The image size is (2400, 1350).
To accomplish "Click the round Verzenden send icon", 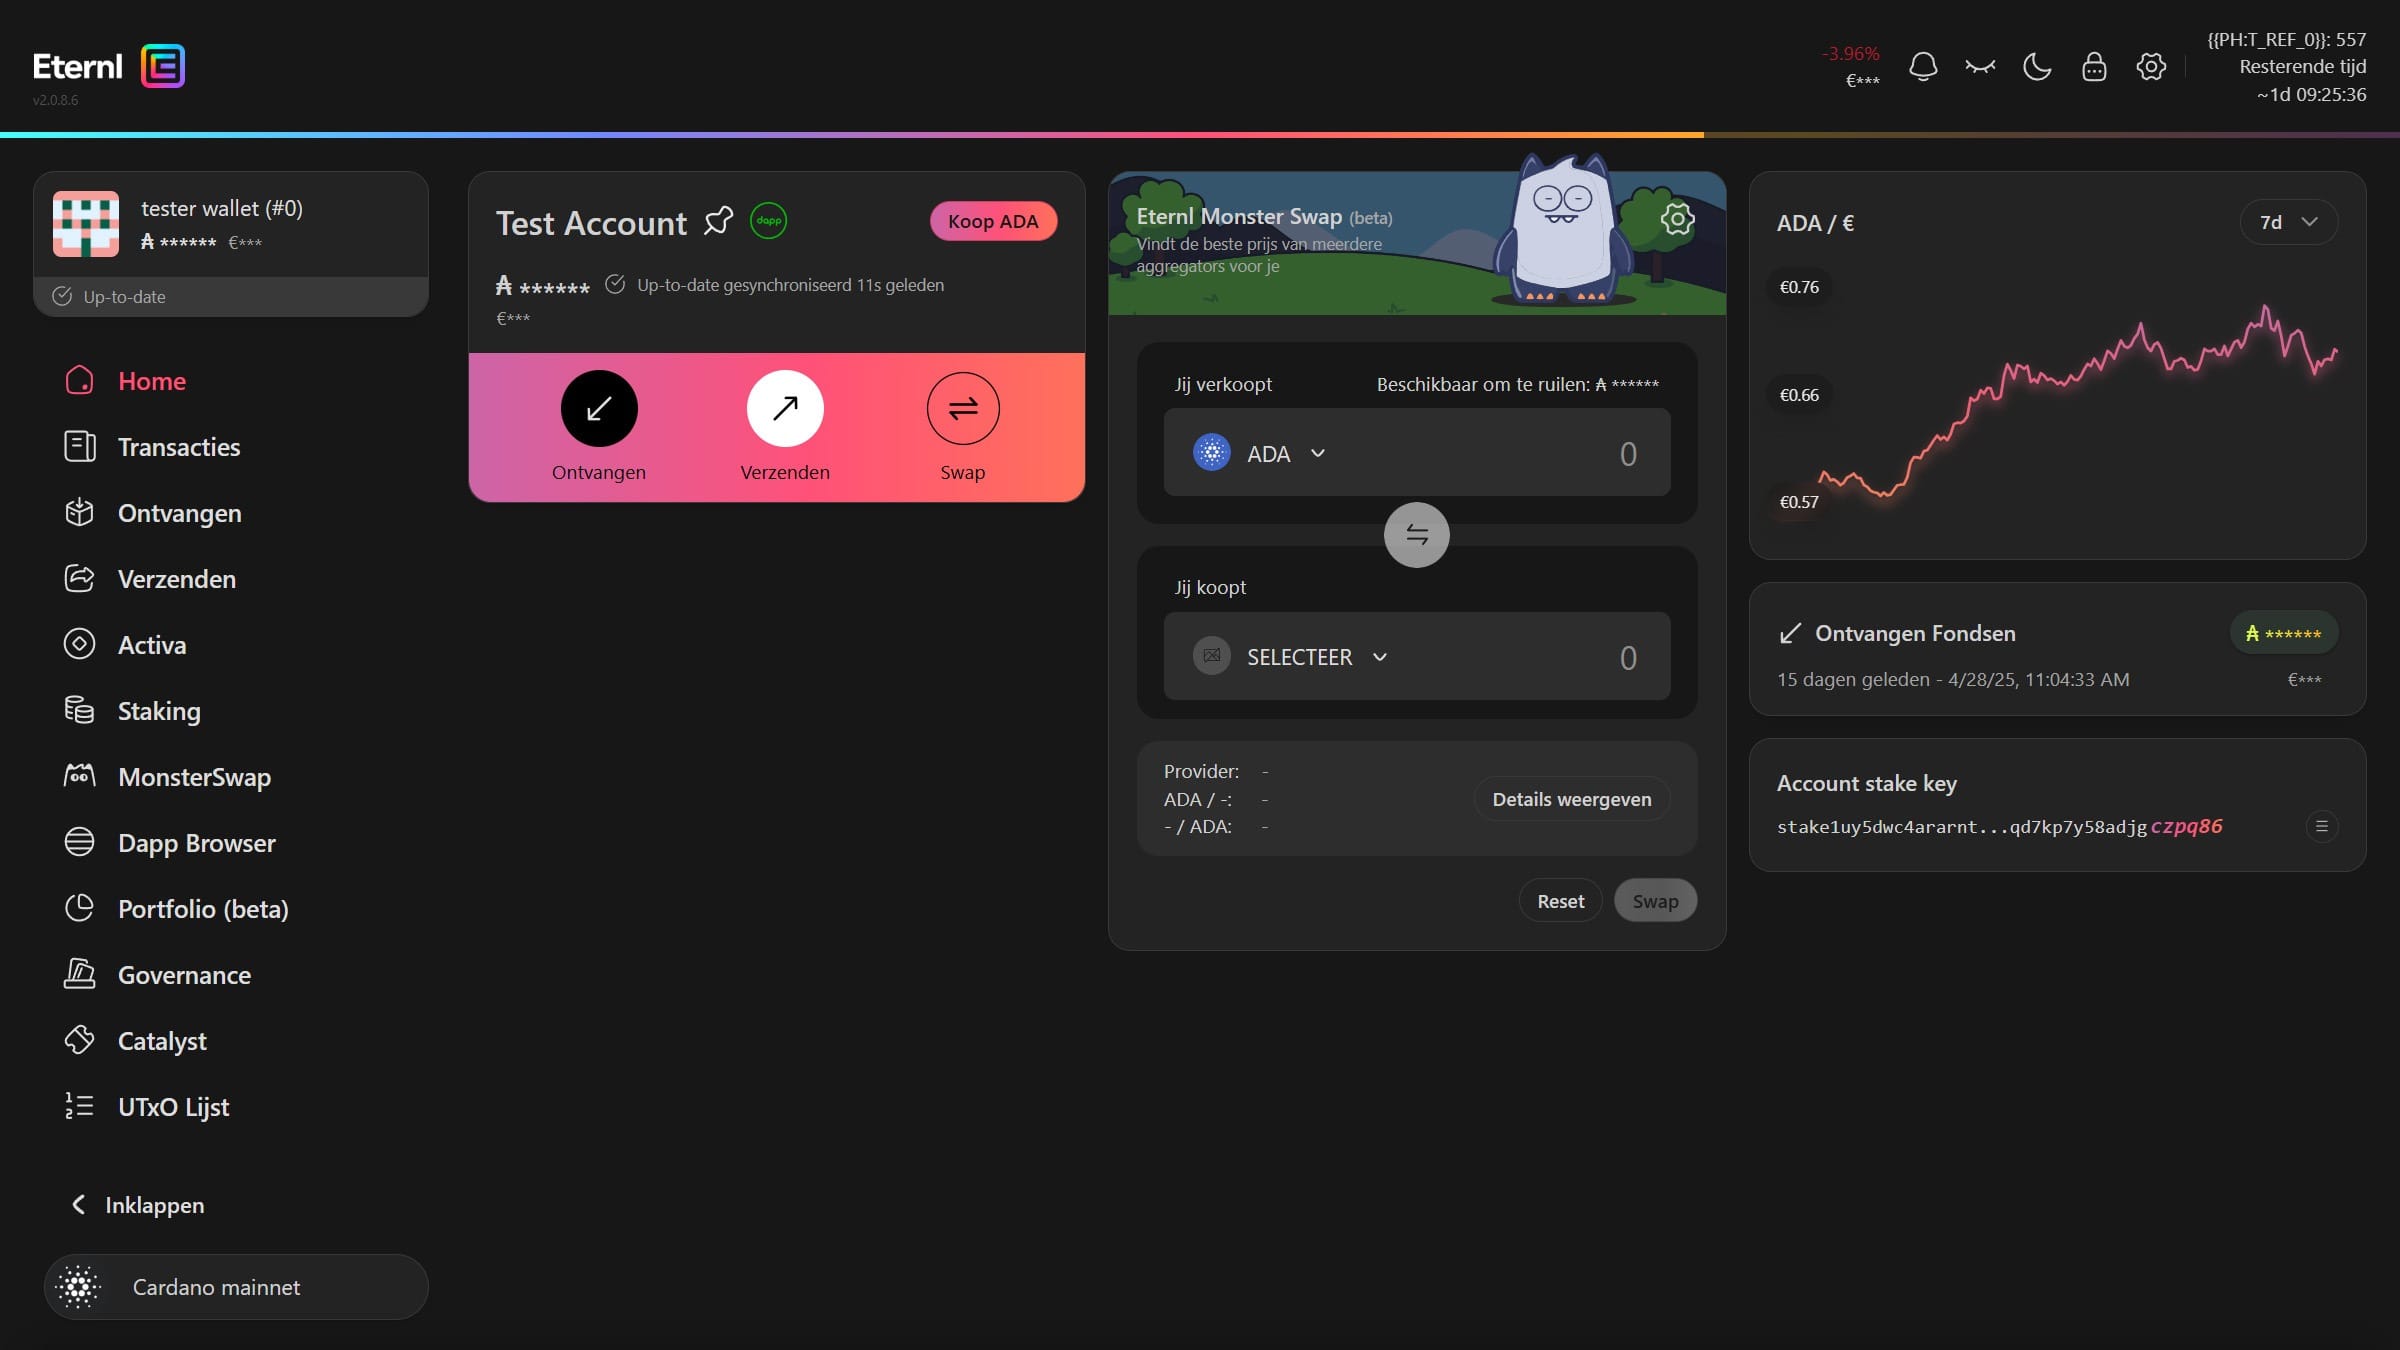I will point(784,408).
